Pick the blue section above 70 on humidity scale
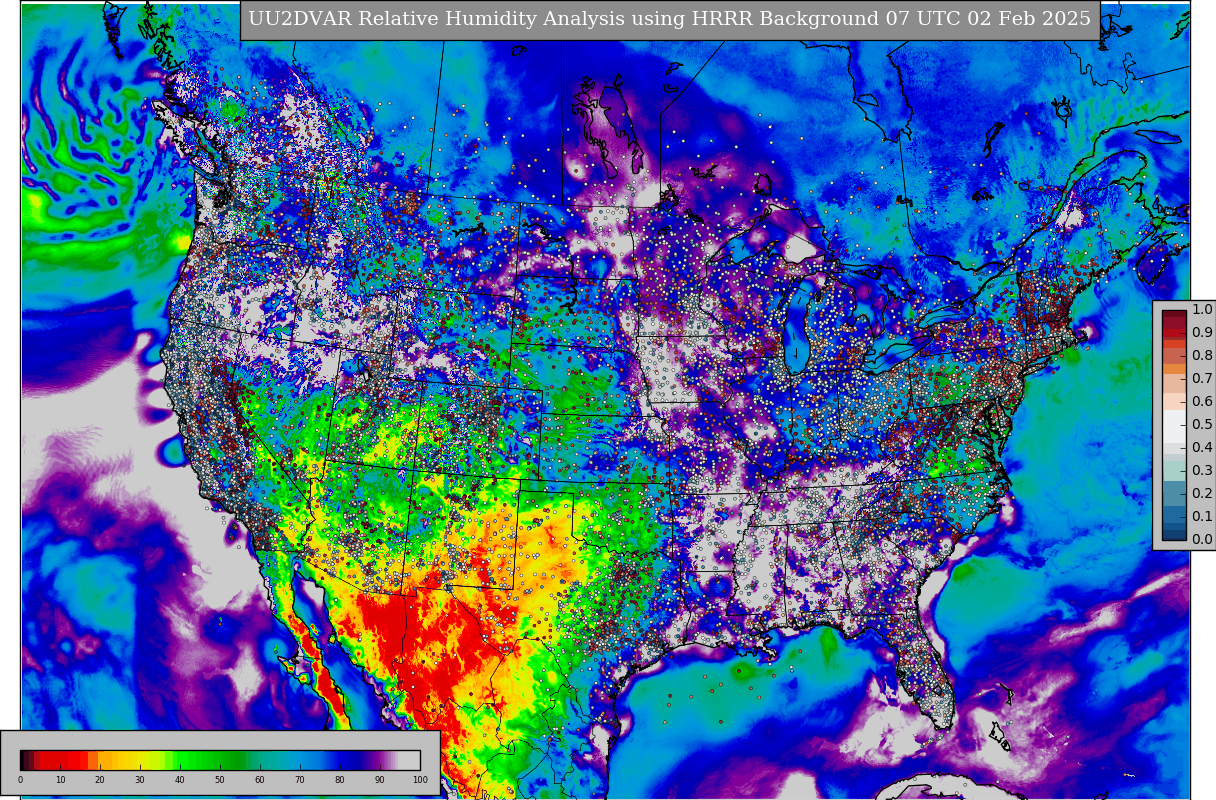Screen dimensions: 1216x800 pyautogui.click(x=300, y=760)
